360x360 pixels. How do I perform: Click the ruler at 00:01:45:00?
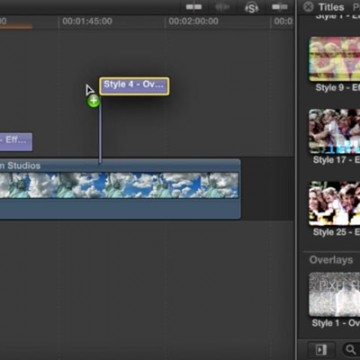(x=87, y=21)
